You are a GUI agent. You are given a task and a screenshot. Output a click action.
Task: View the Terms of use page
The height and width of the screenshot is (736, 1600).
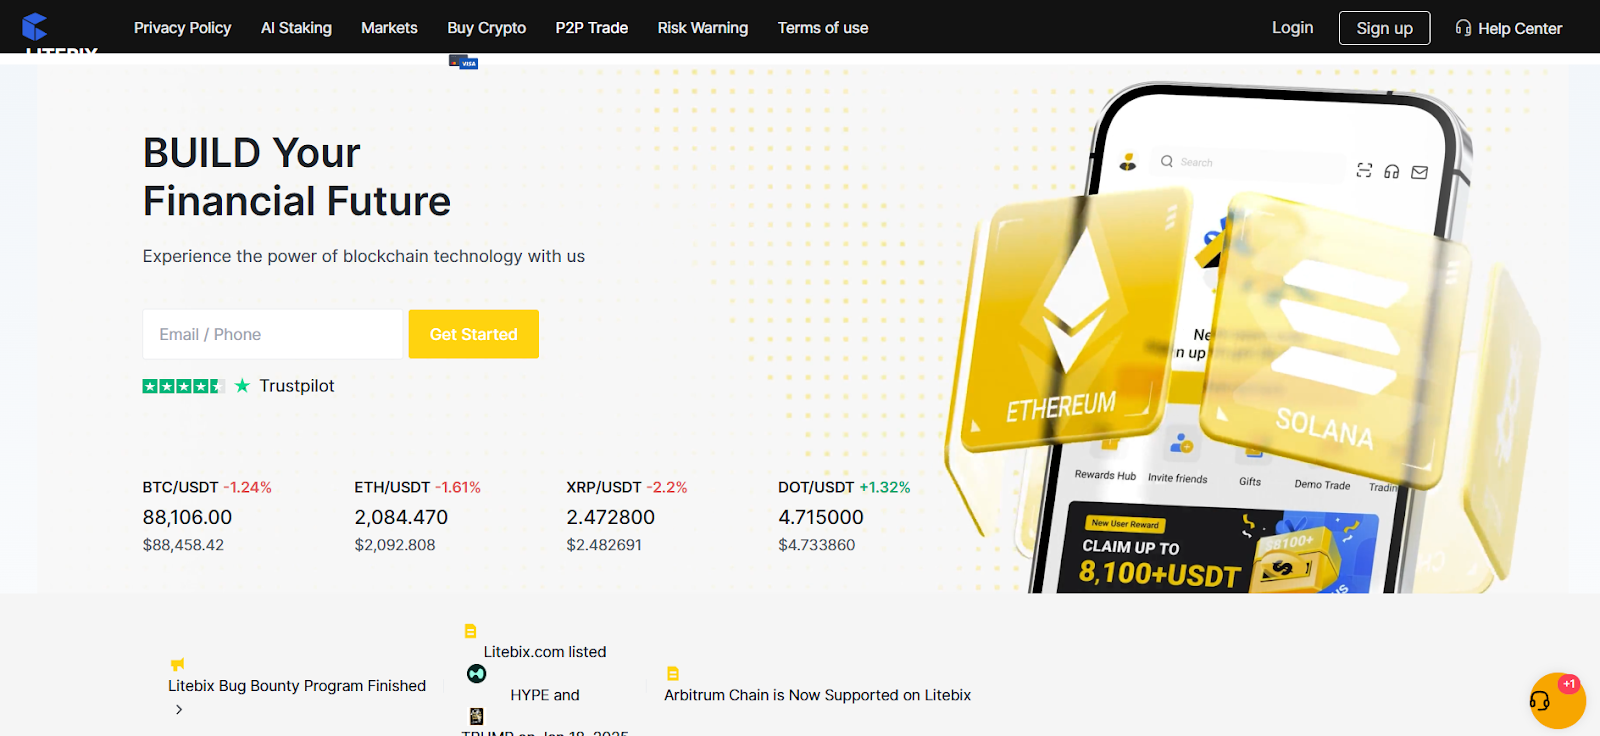click(823, 28)
